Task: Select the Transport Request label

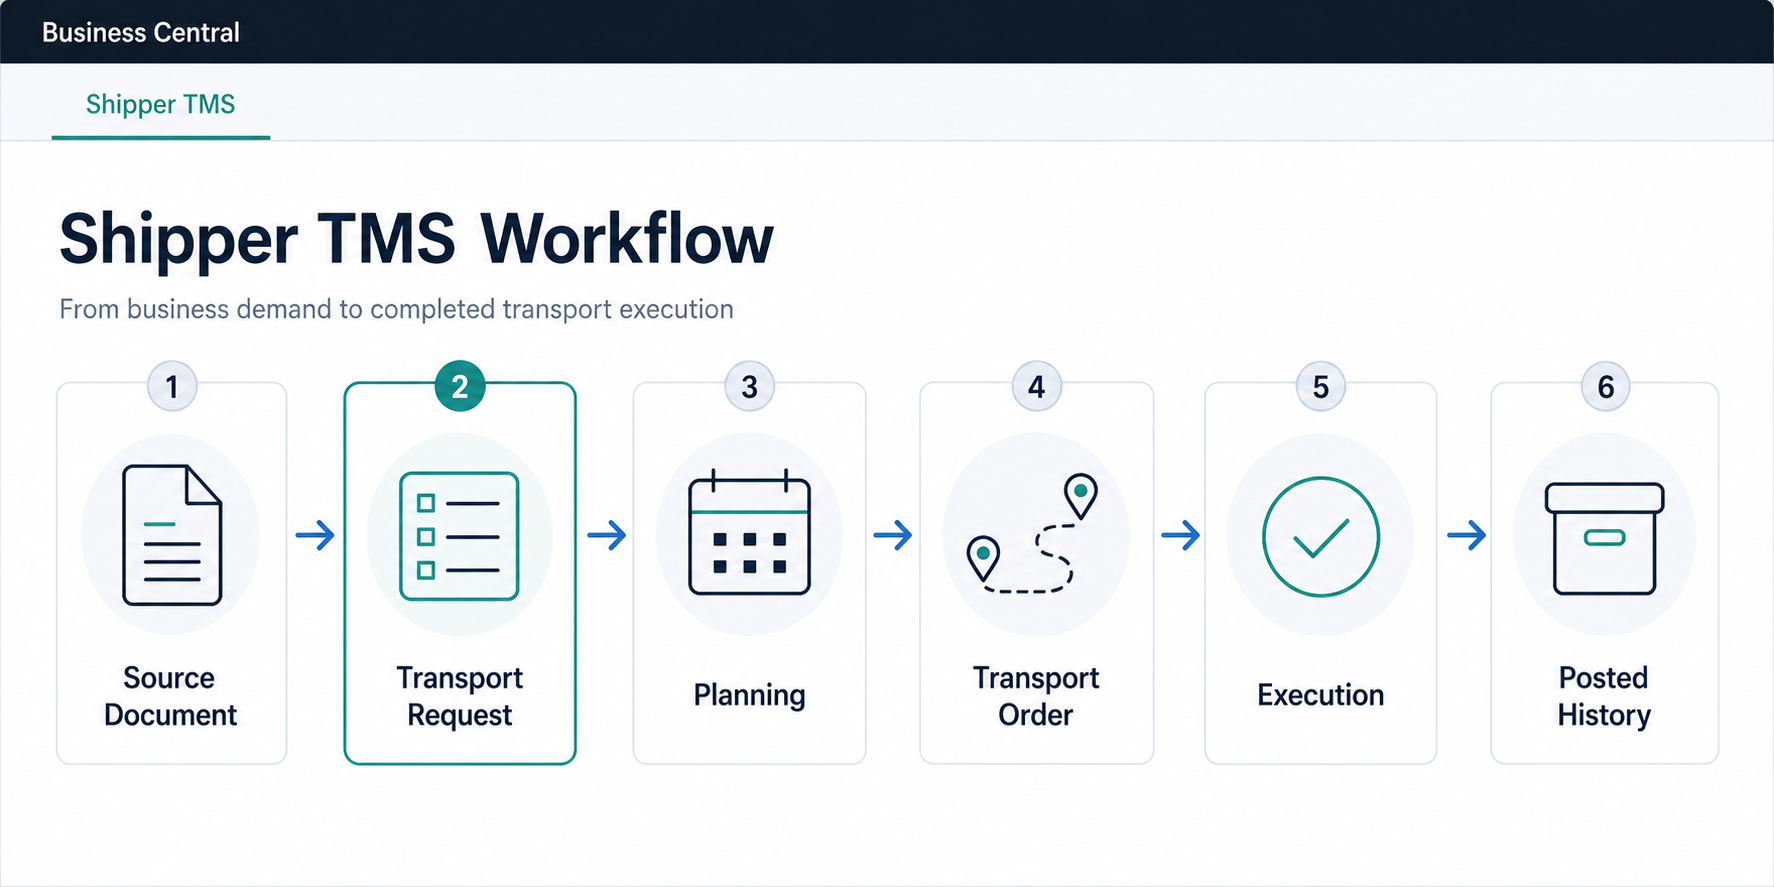Action: 459,696
